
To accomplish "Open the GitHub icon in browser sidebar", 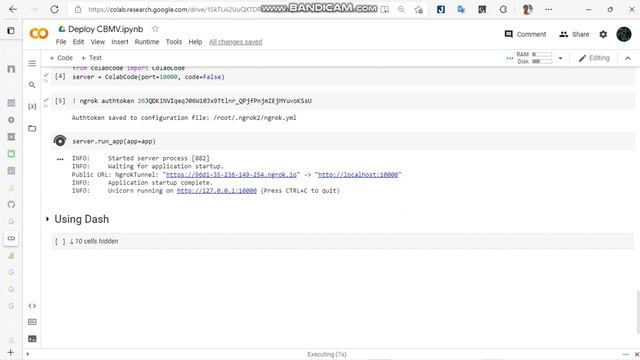I will pyautogui.click(x=11, y=204).
